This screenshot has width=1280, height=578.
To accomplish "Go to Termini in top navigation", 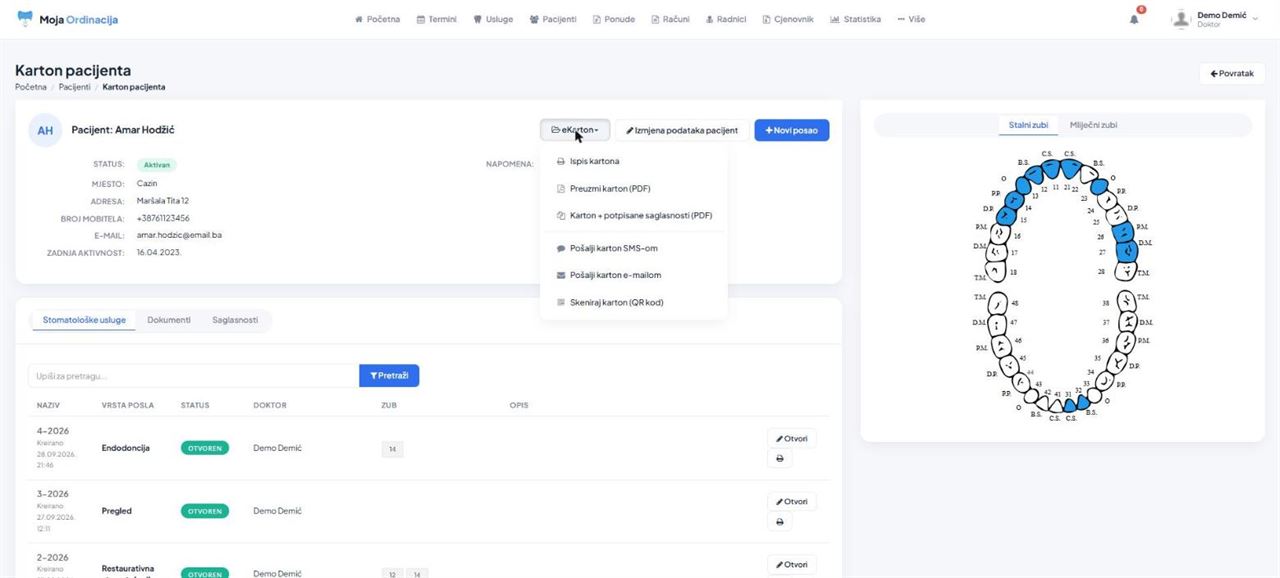I will tap(437, 19).
